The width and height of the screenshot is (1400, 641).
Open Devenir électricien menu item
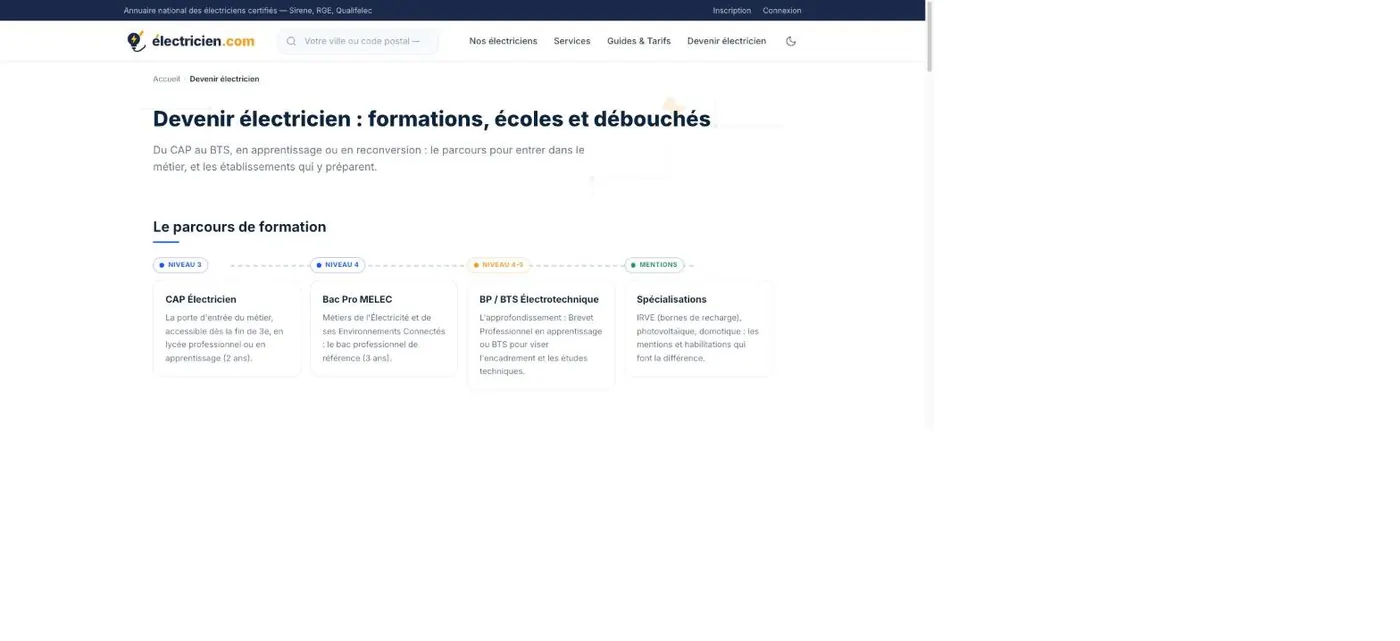click(x=727, y=41)
